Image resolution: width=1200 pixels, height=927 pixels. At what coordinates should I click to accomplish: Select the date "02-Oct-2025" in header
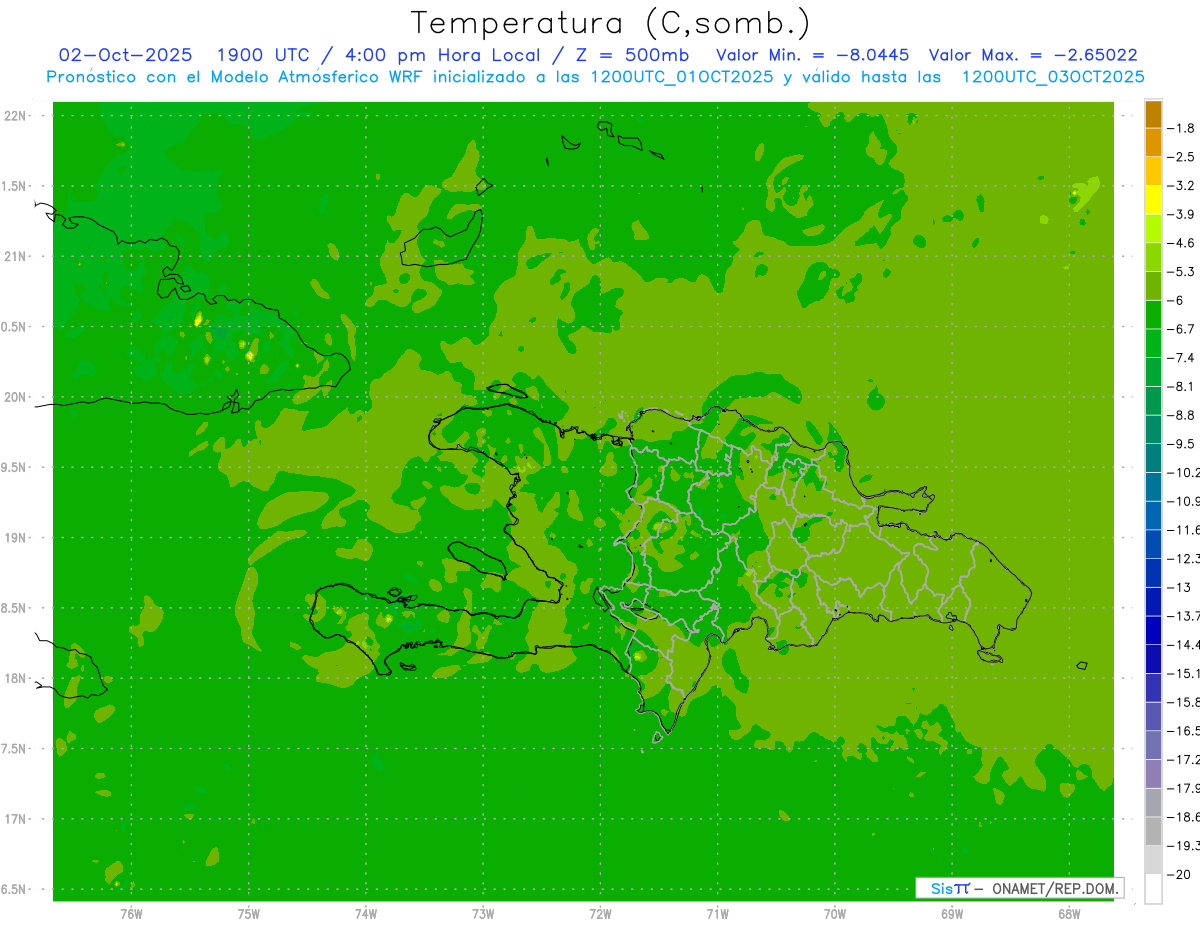coord(125,55)
